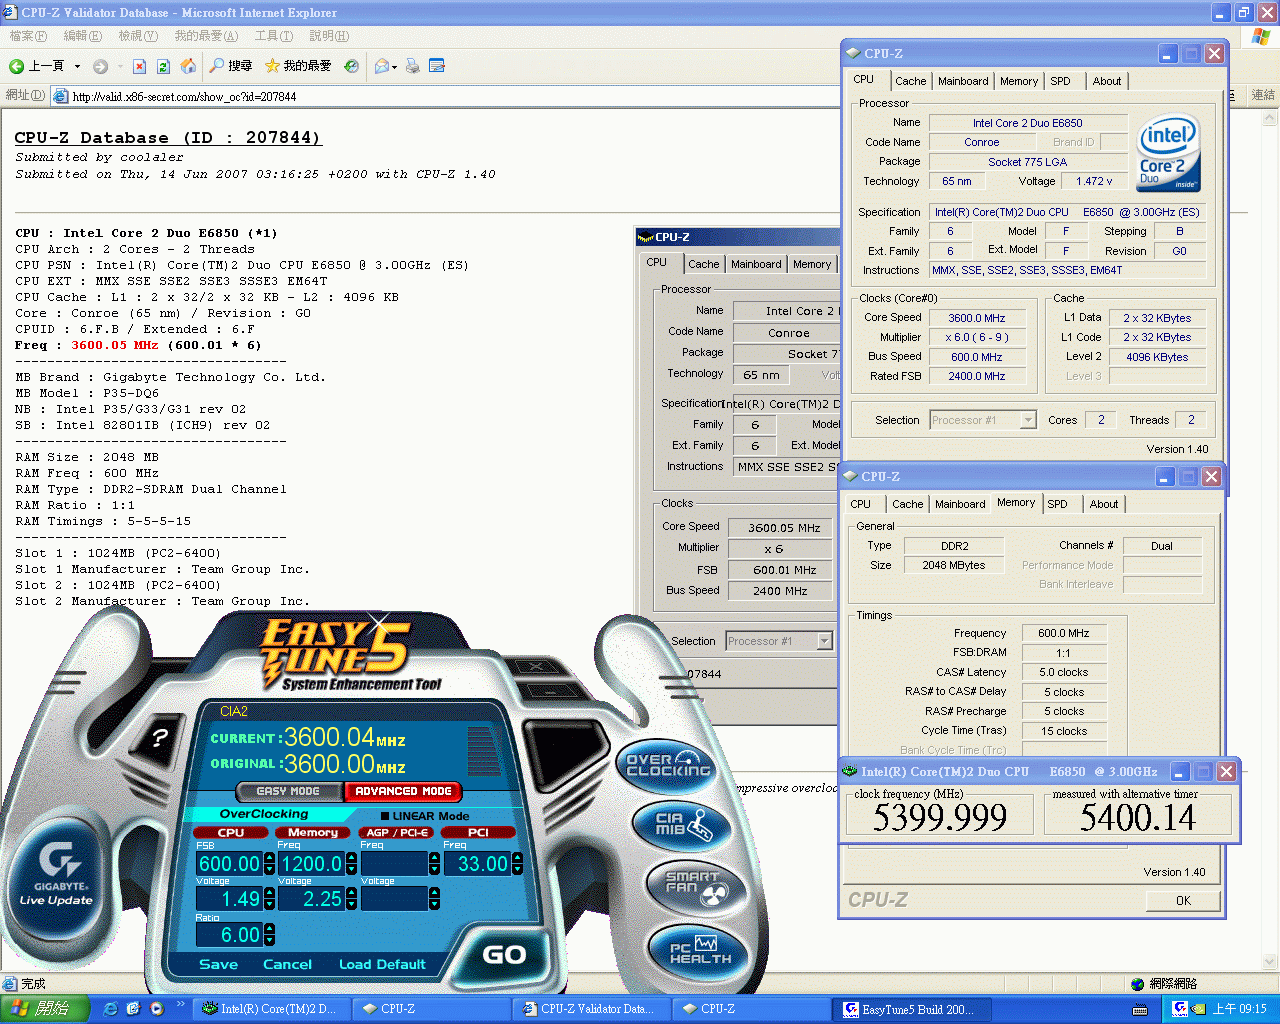Switch to the SPD tab in the CPU-Z Memory window
Image resolution: width=1280 pixels, height=1024 pixels.
(1057, 504)
